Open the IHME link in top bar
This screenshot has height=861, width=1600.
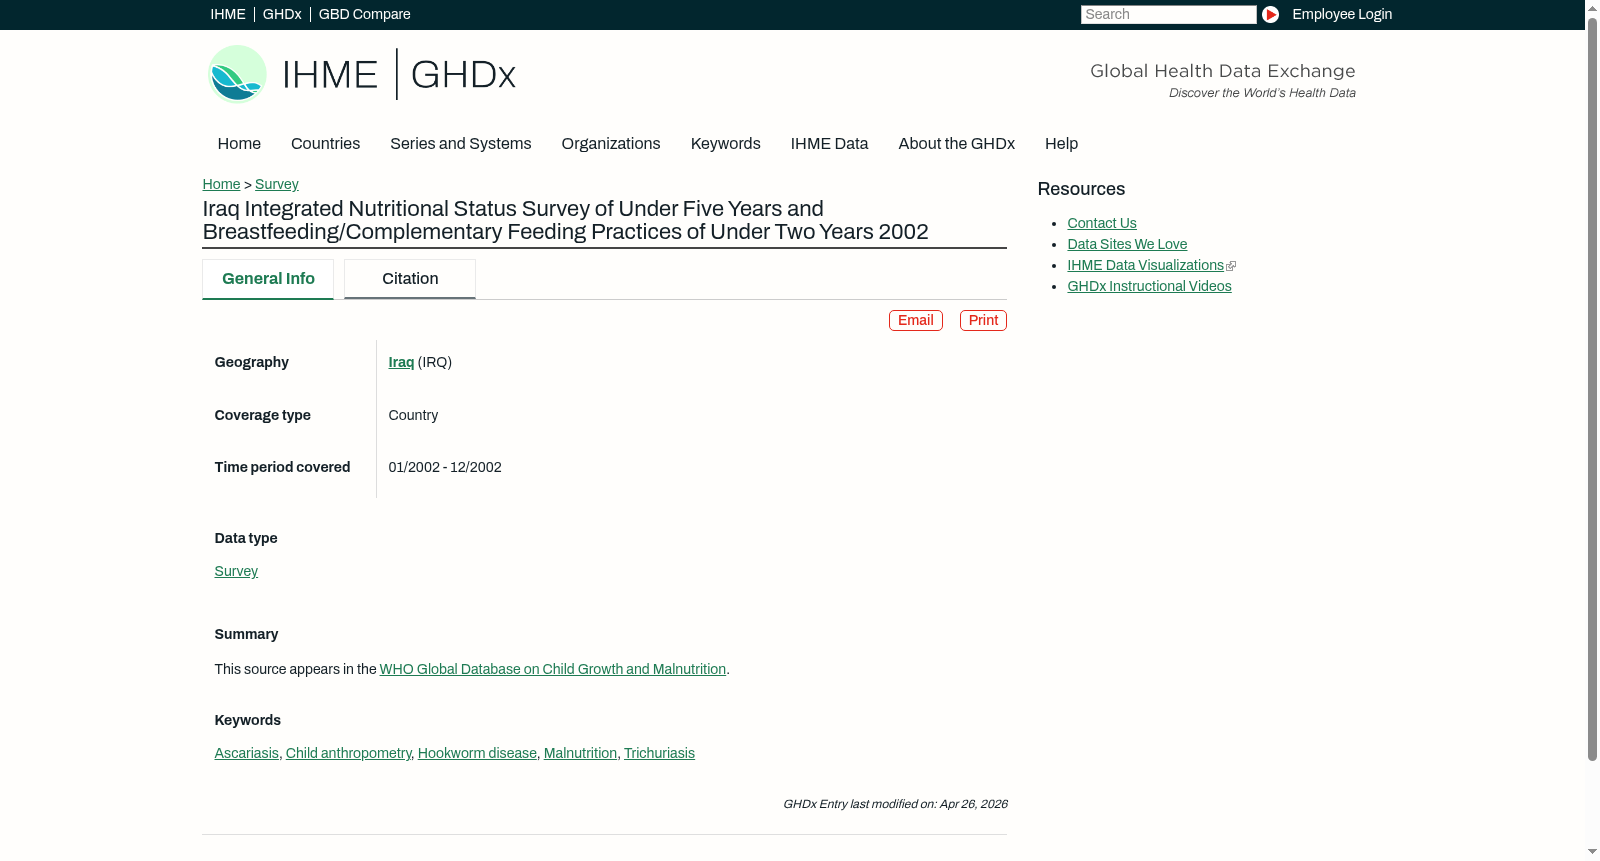228,14
